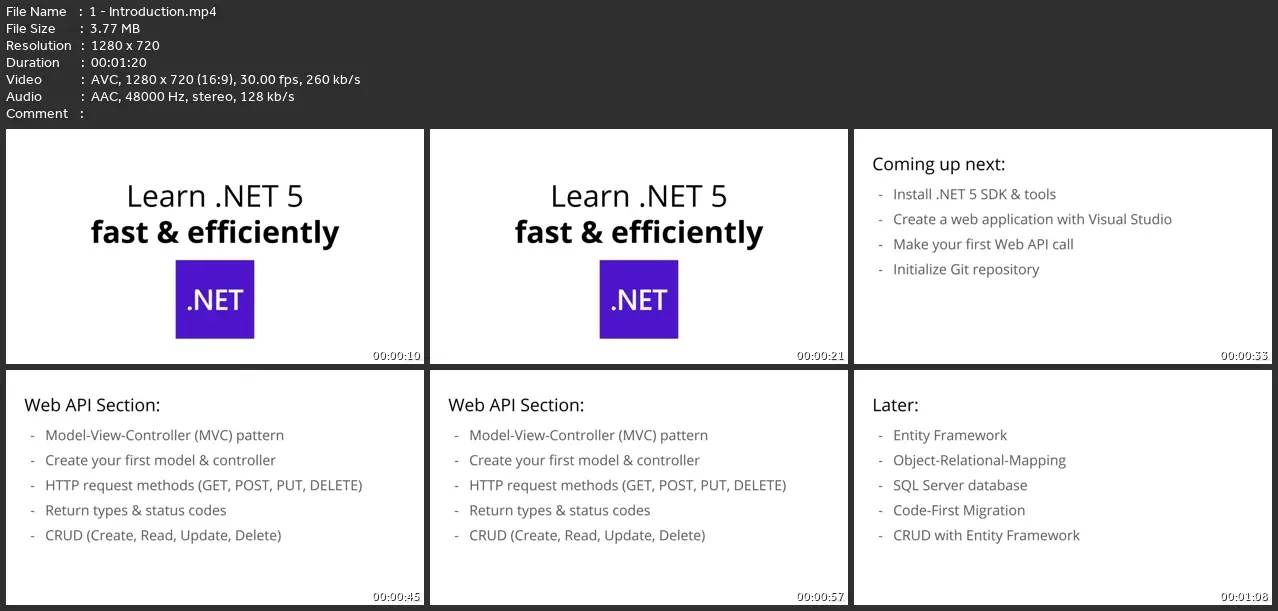Image resolution: width=1278 pixels, height=611 pixels.
Task: Click the 'Duration' metadata label
Action: coord(33,63)
